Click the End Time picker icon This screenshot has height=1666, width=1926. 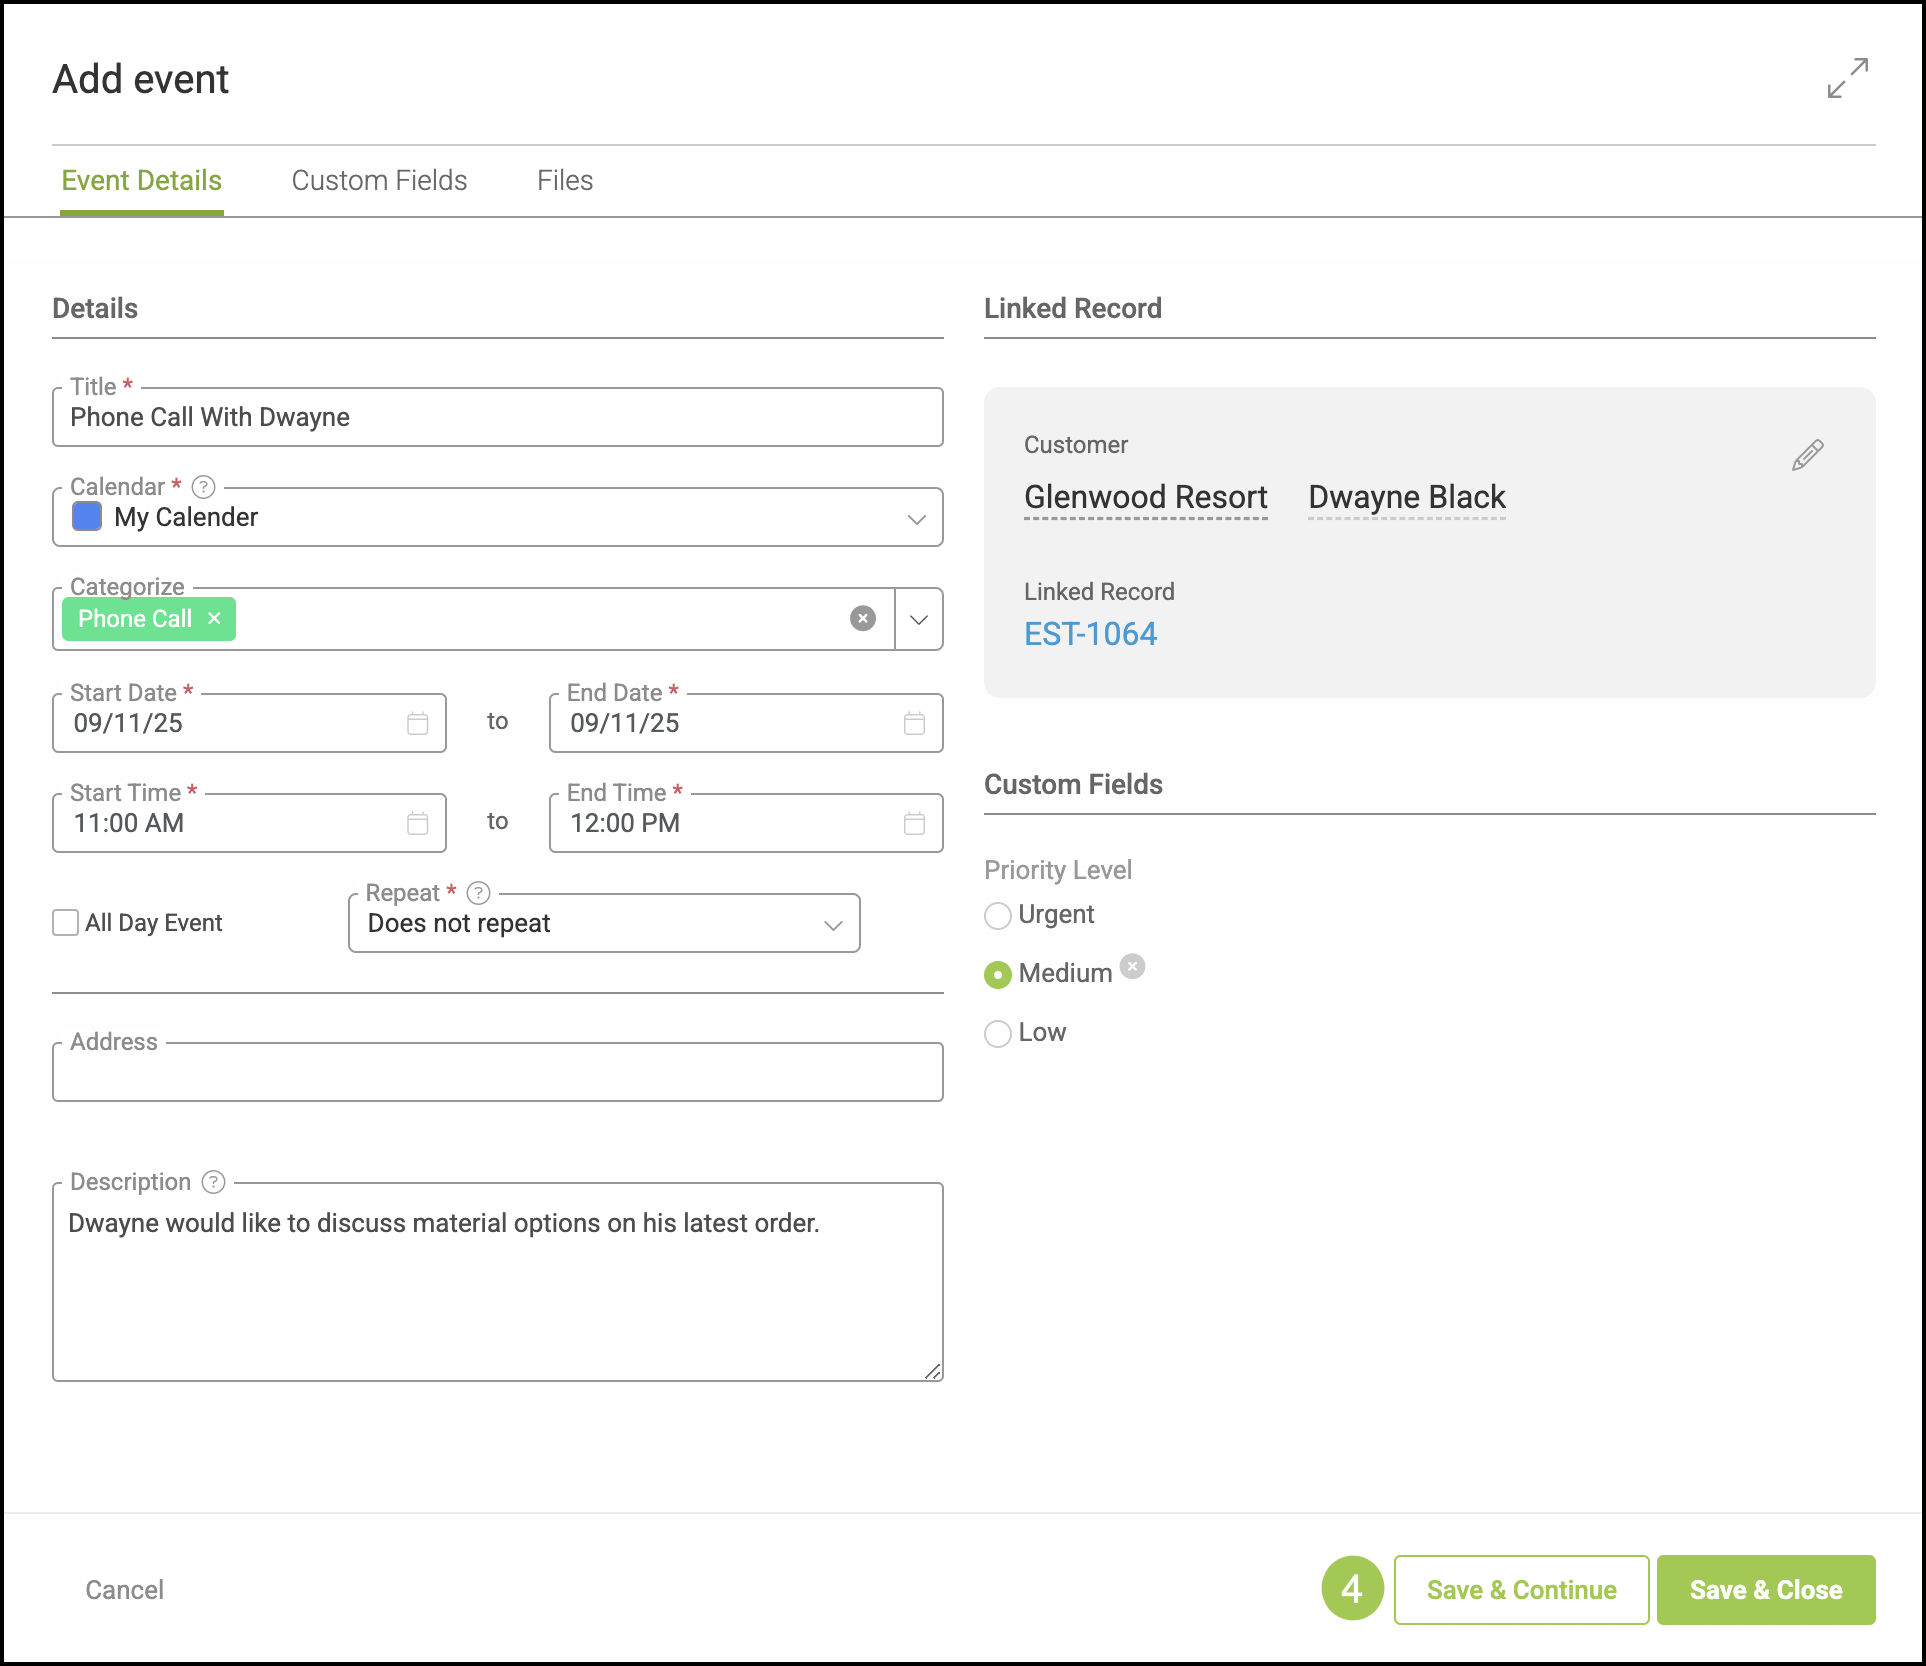914,823
